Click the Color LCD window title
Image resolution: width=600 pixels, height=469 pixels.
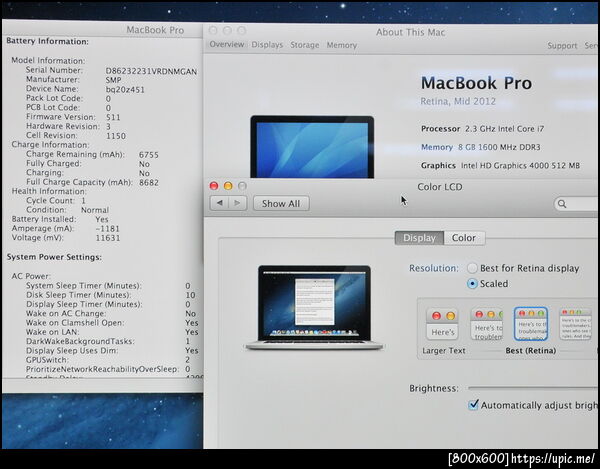[x=440, y=187]
